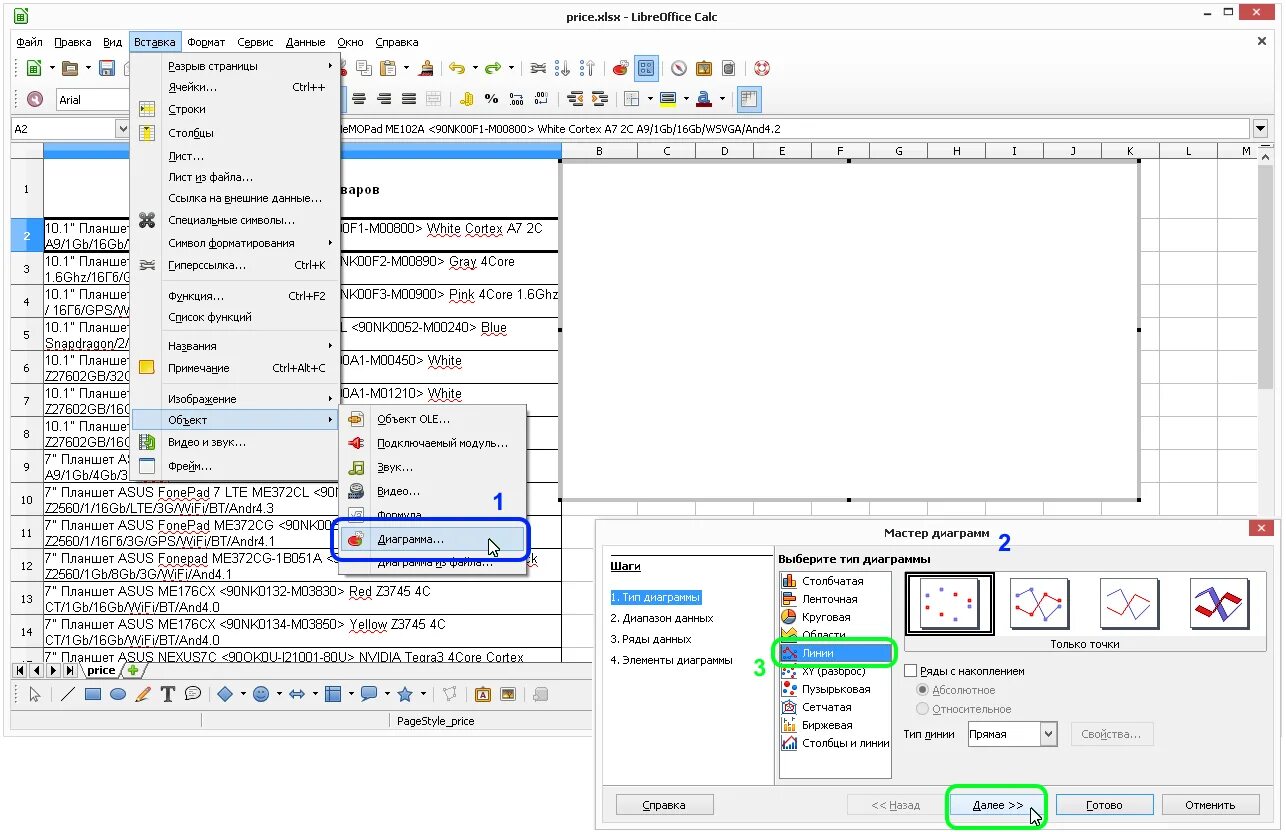The image size is (1286, 832).
Task: Click the Styles and Formatting icon near font box
Action: pos(35,99)
